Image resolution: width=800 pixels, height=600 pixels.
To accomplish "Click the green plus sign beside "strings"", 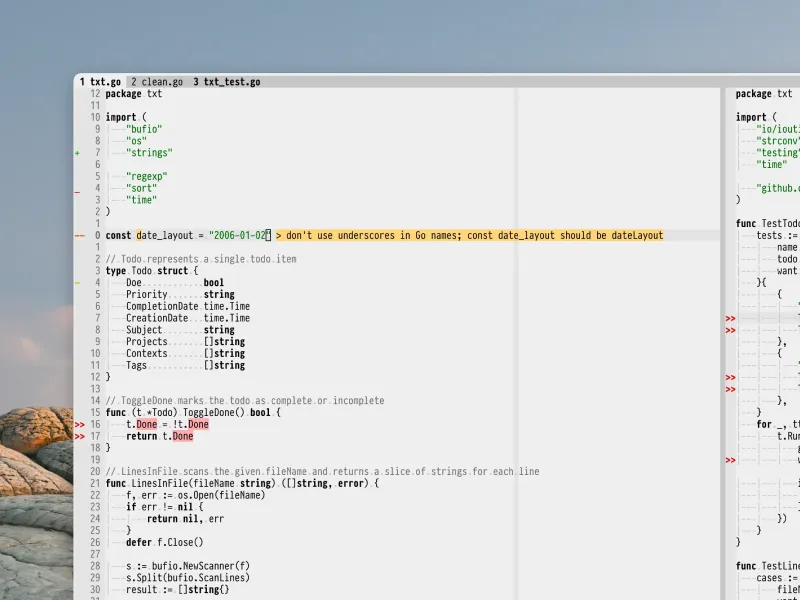I will (78, 153).
